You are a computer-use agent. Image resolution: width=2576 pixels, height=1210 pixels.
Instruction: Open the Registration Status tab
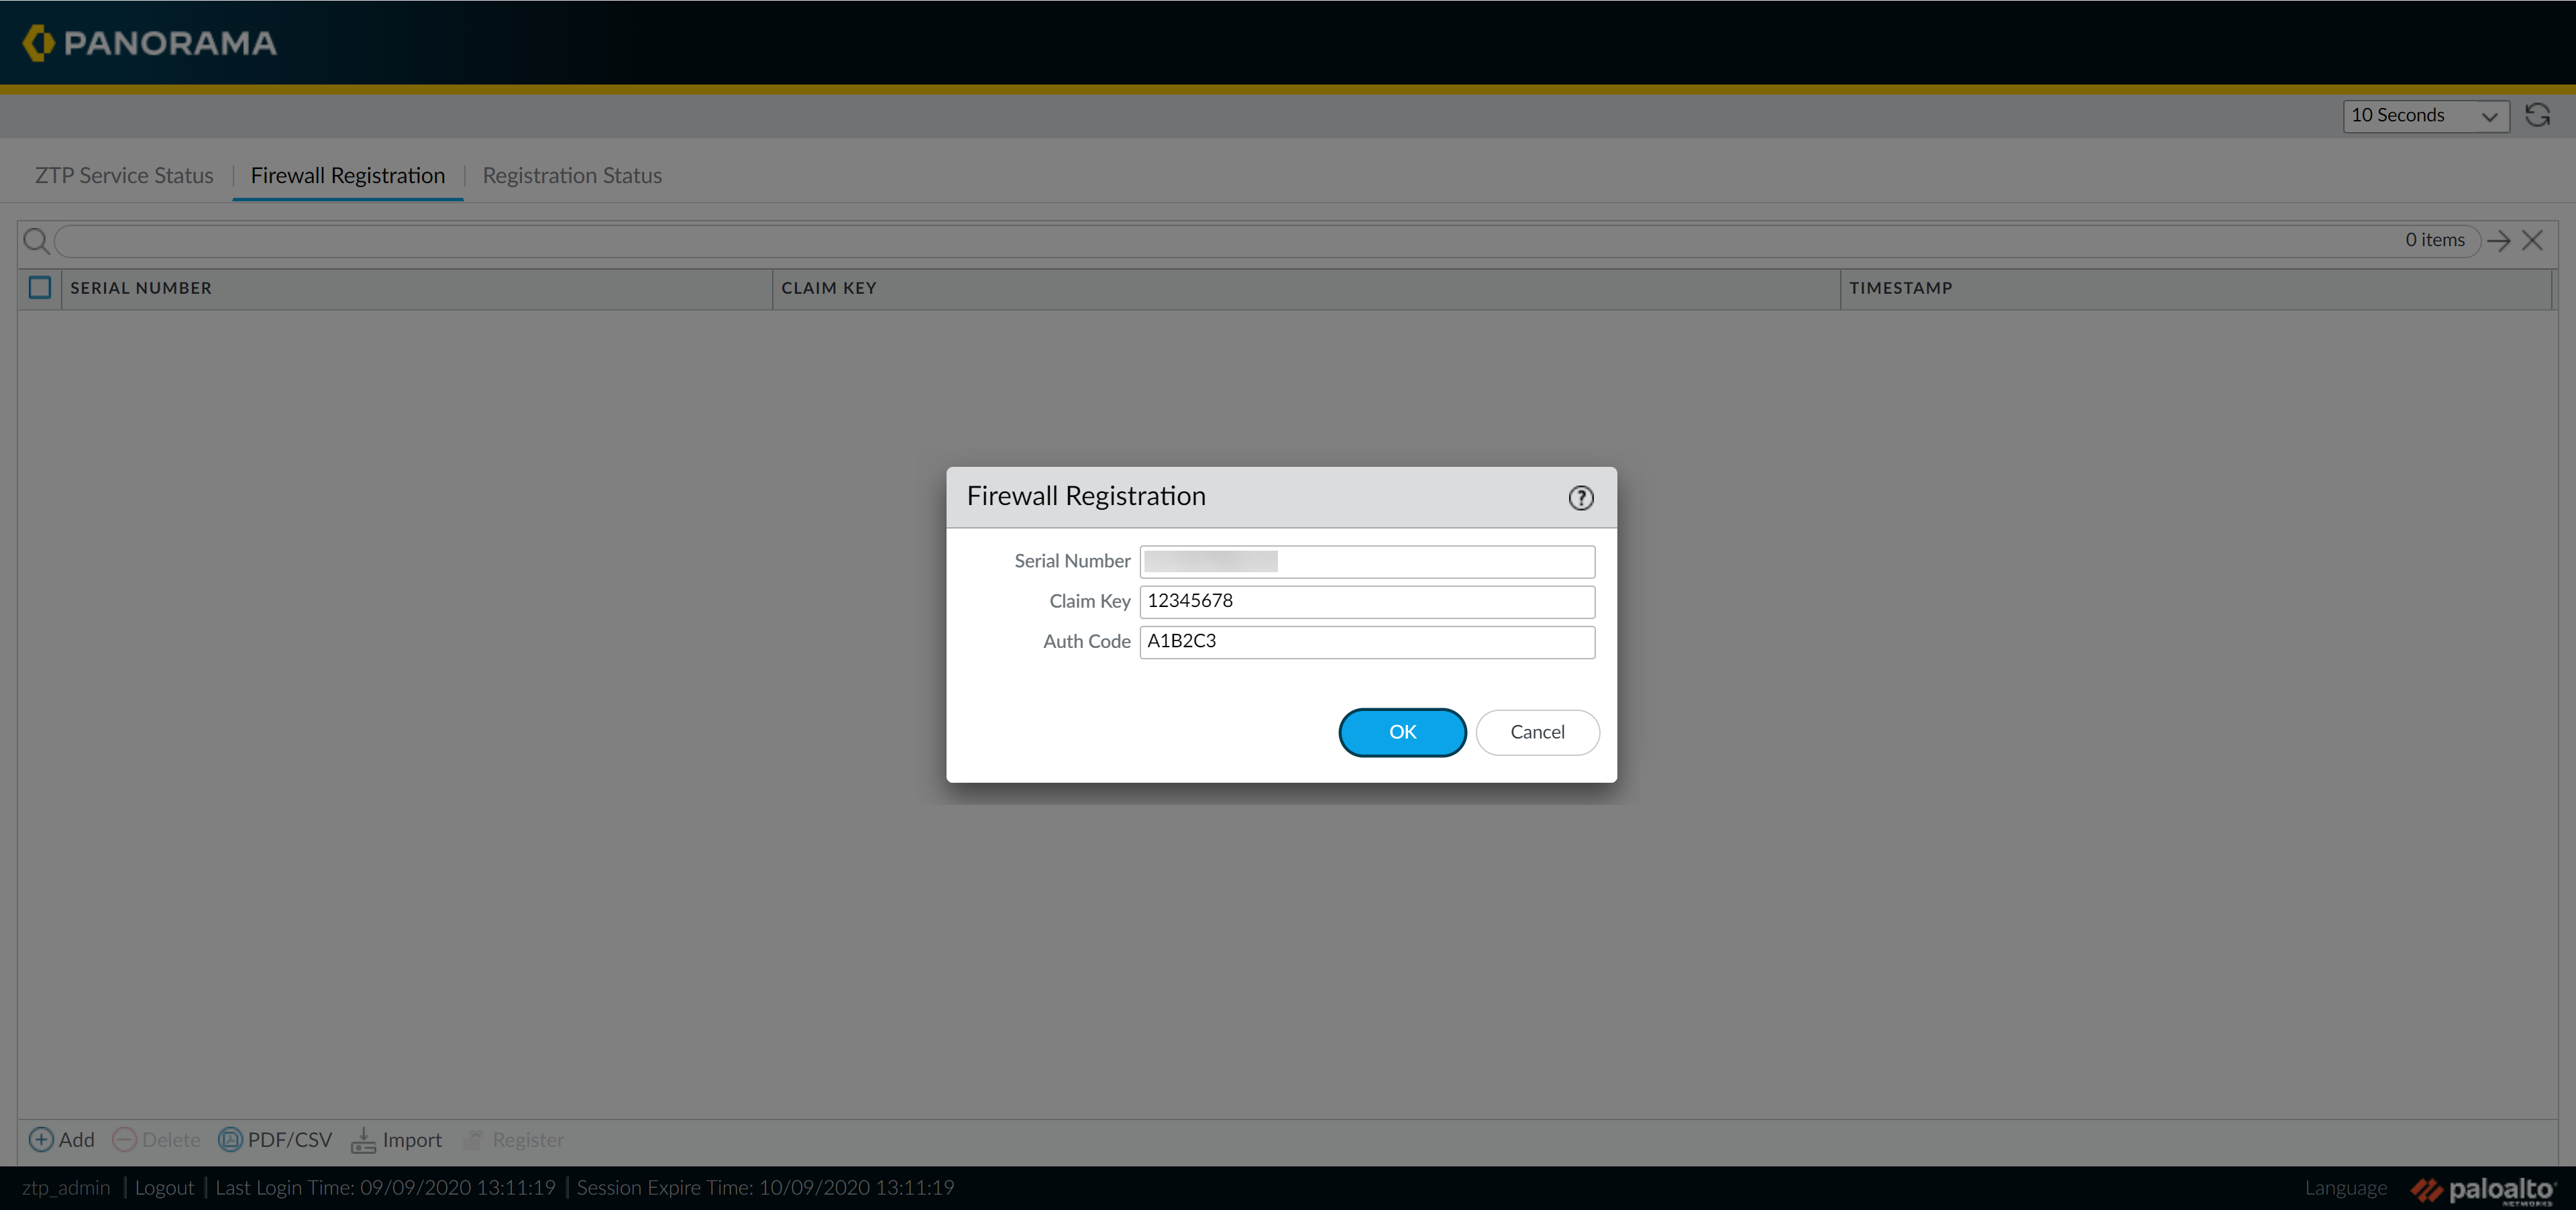572,176
